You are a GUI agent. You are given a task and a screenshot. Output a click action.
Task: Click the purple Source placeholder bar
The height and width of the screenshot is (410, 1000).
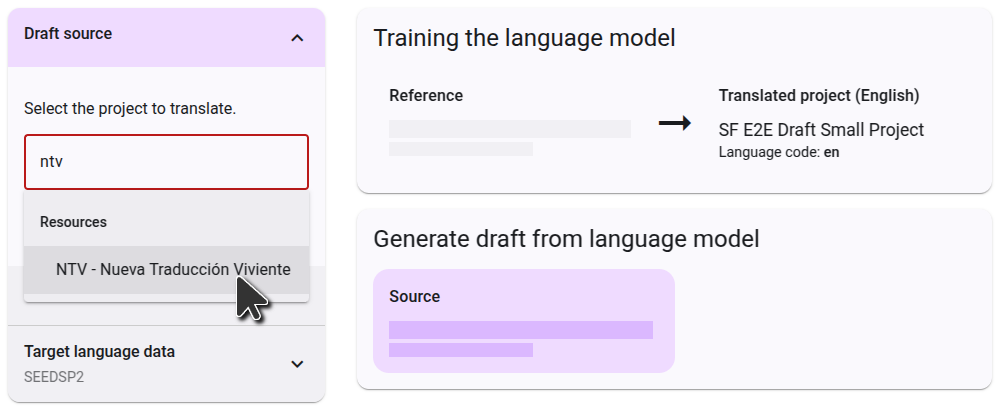point(521,330)
